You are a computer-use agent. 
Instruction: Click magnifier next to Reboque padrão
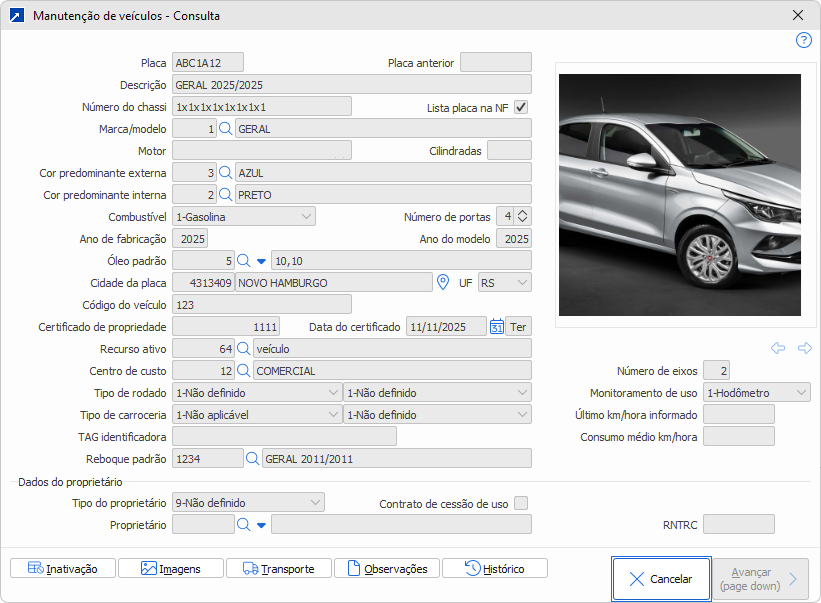(253, 459)
